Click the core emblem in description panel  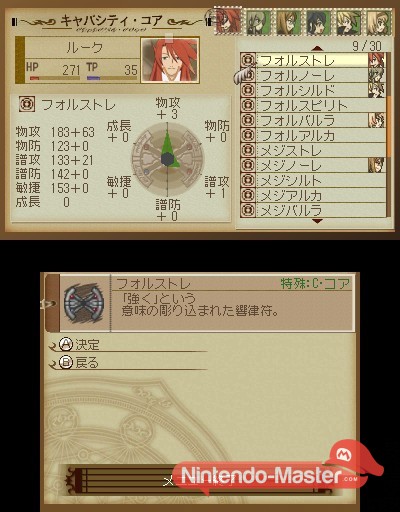[x=84, y=303]
